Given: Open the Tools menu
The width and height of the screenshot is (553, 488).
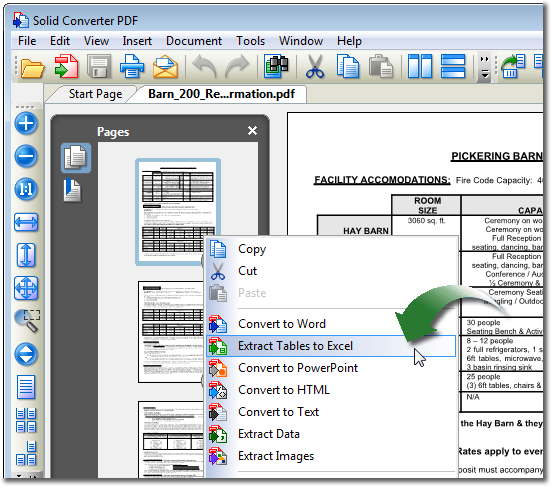Looking at the screenshot, I should click(250, 41).
